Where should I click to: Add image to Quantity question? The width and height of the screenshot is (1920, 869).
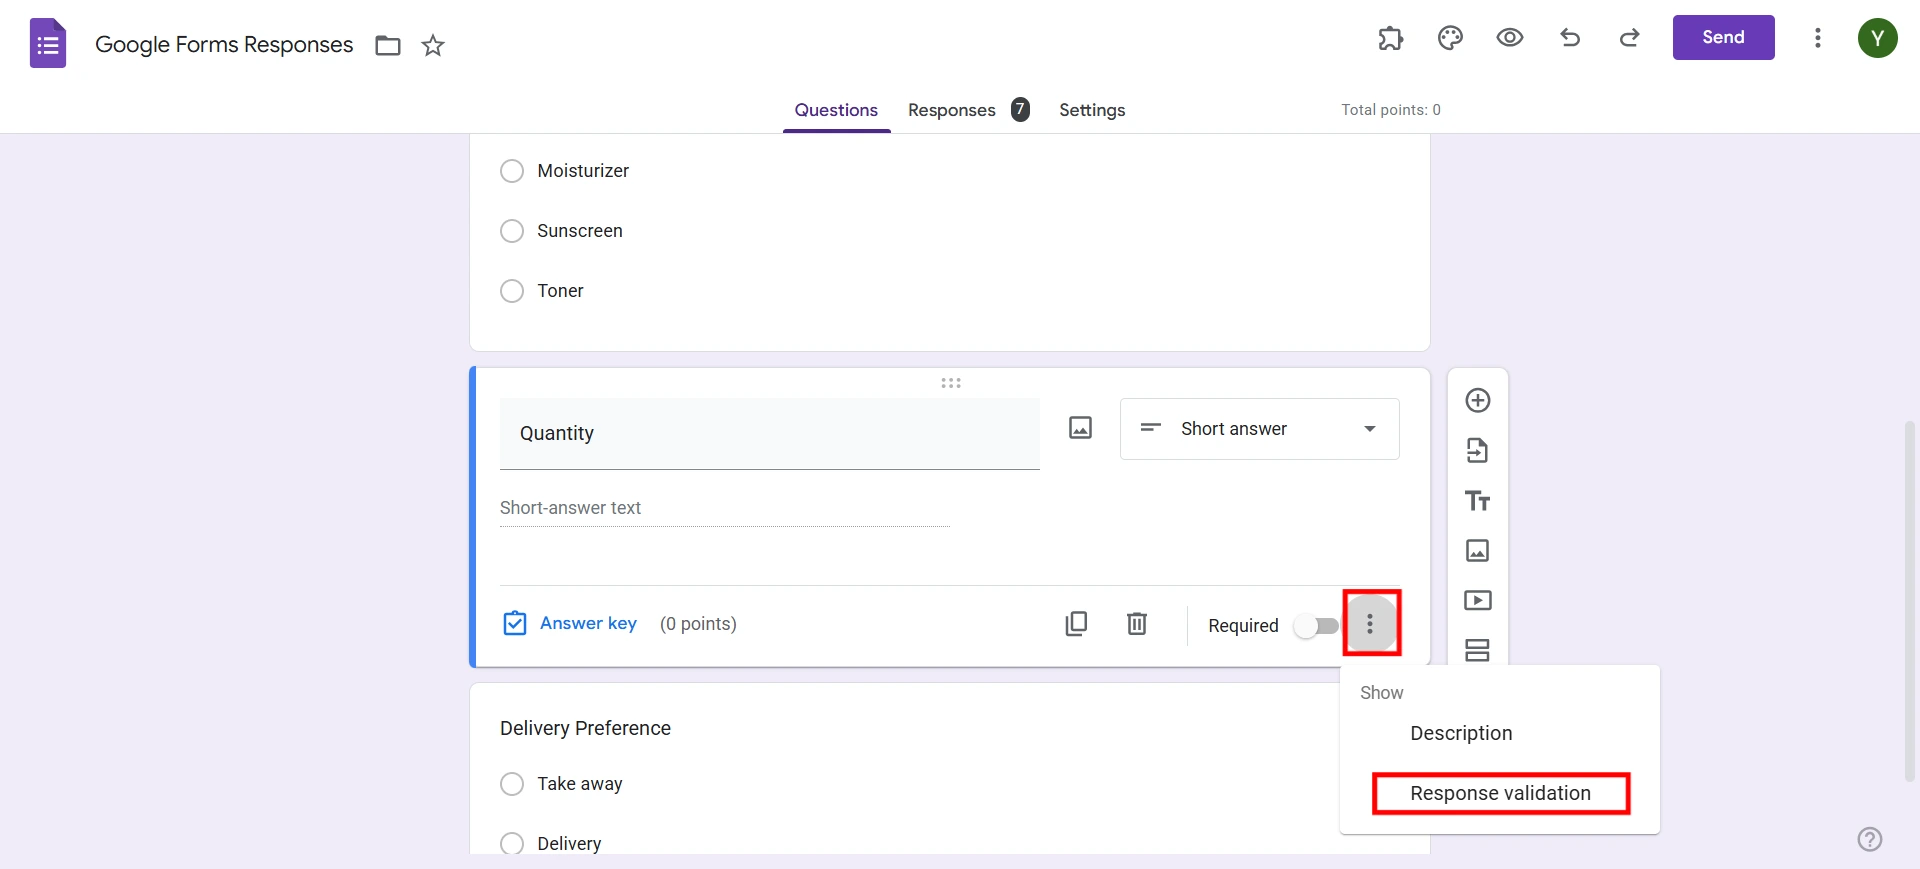[1080, 428]
